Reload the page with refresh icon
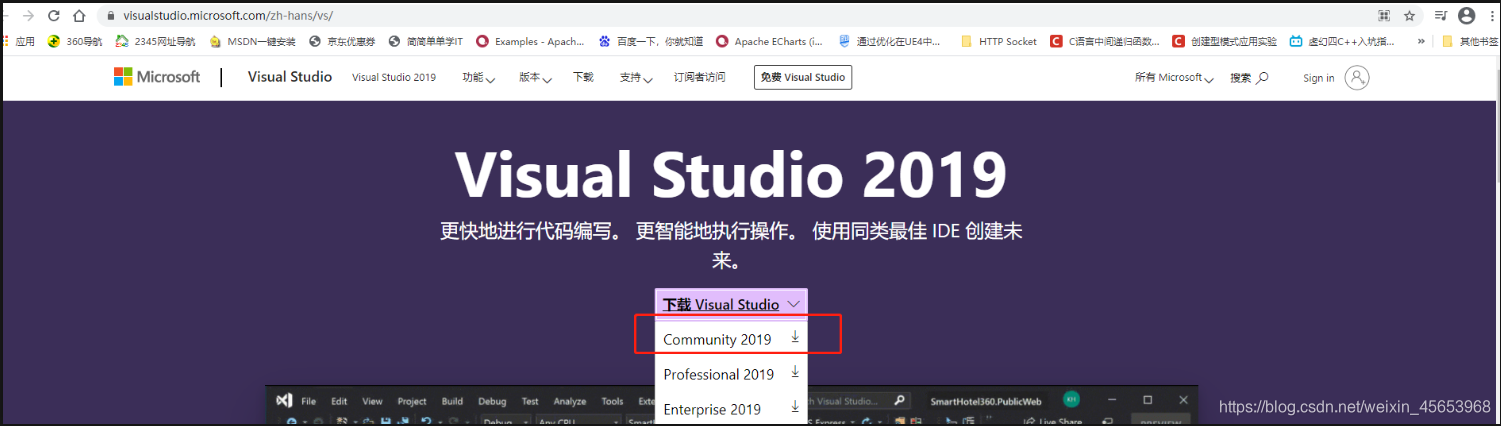The width and height of the screenshot is (1501, 426). (x=53, y=16)
